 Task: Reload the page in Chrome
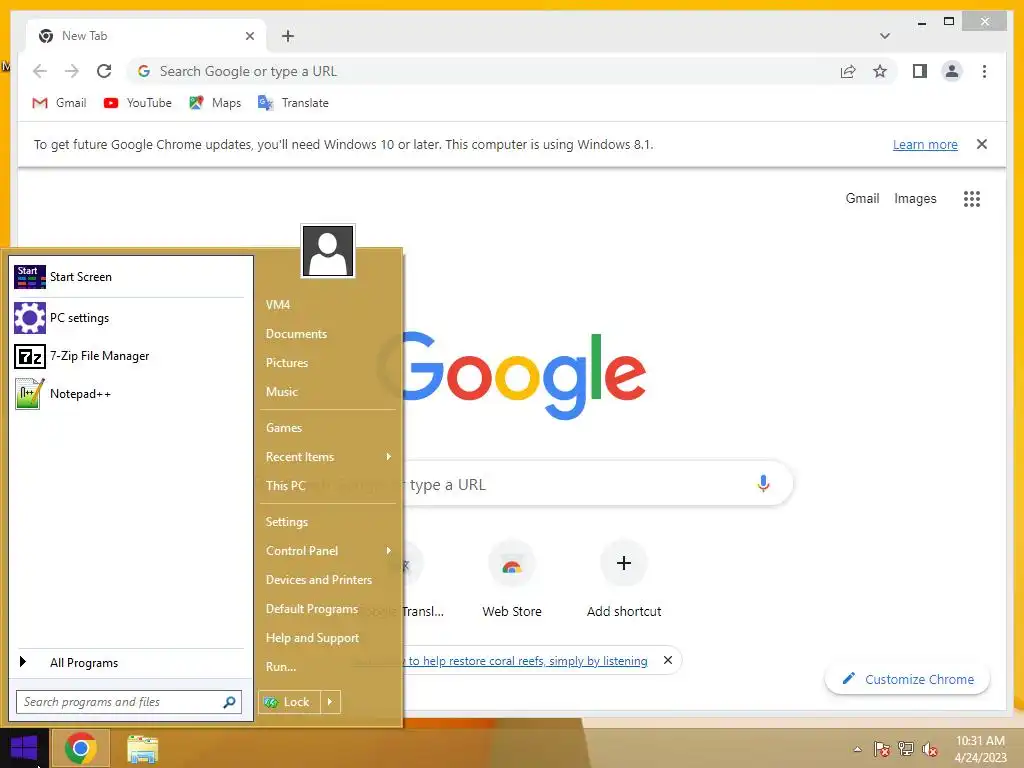(x=104, y=71)
